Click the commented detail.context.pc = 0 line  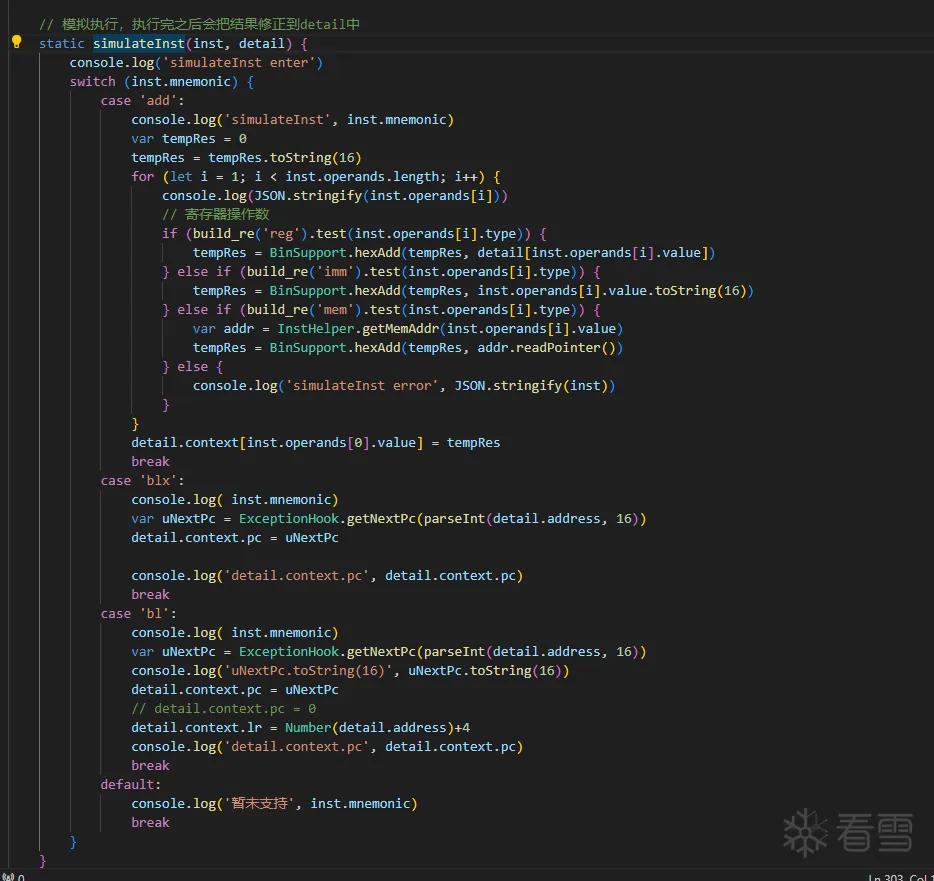pyautogui.click(x=223, y=709)
